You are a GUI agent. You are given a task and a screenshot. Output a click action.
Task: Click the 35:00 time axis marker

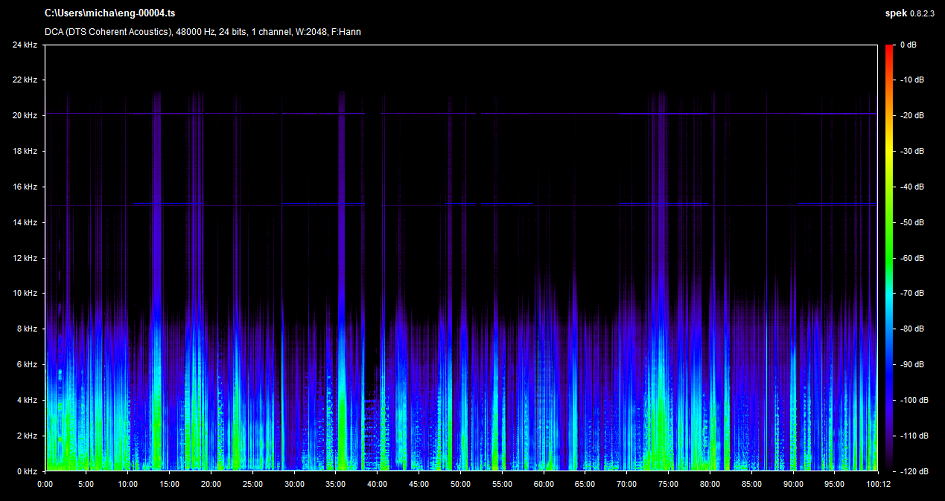tap(335, 483)
